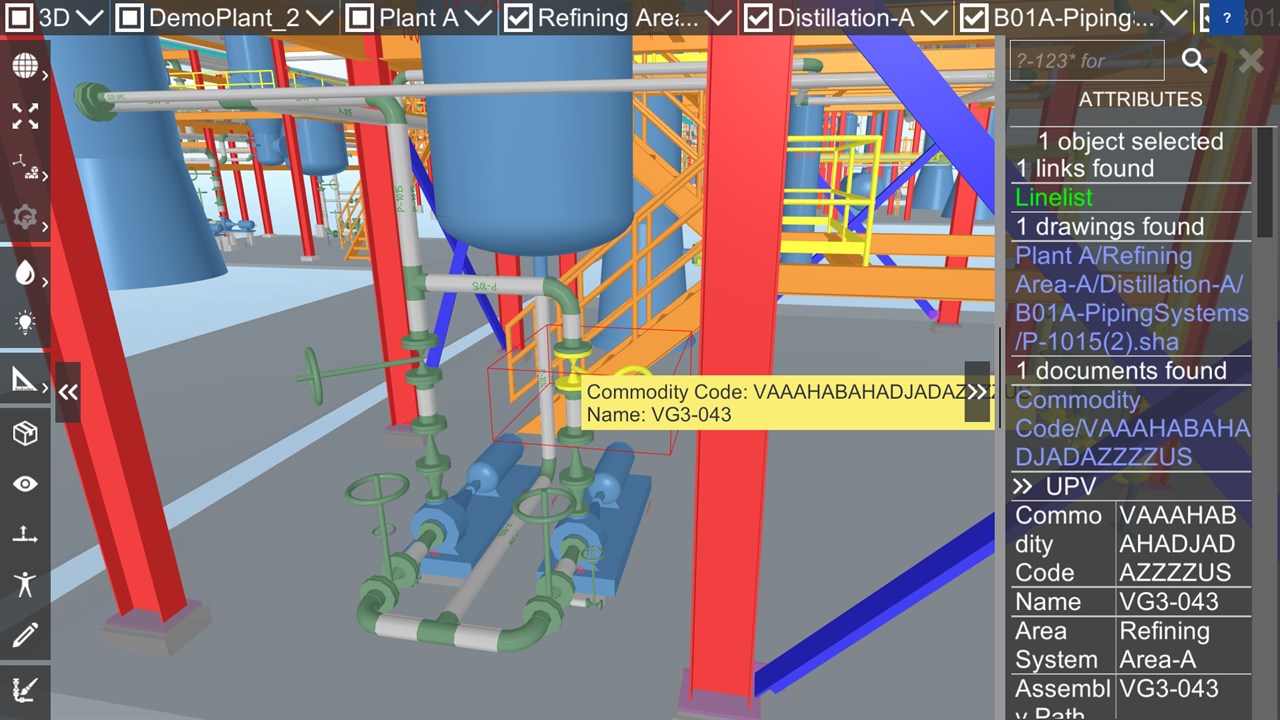
Task: Open the P-1015(2).sha drawing link
Action: 1131,299
